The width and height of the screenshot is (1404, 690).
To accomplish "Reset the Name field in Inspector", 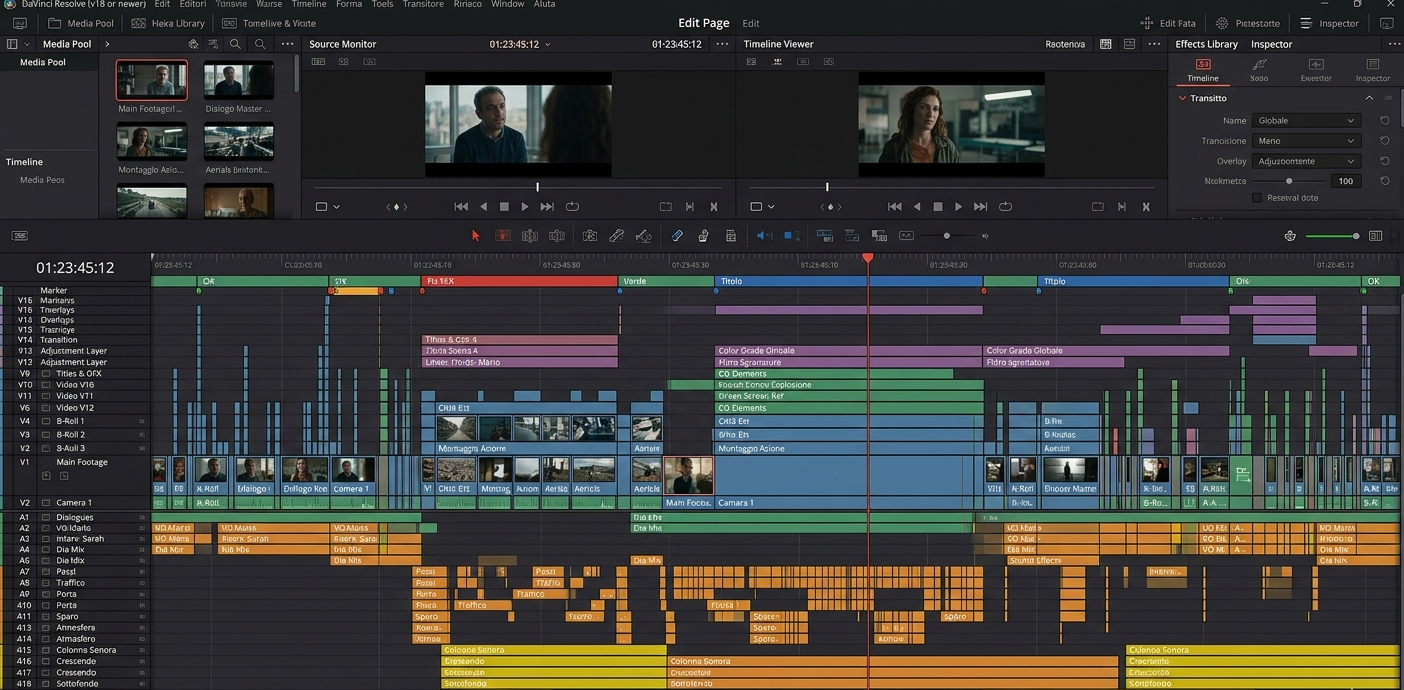I will (x=1384, y=121).
